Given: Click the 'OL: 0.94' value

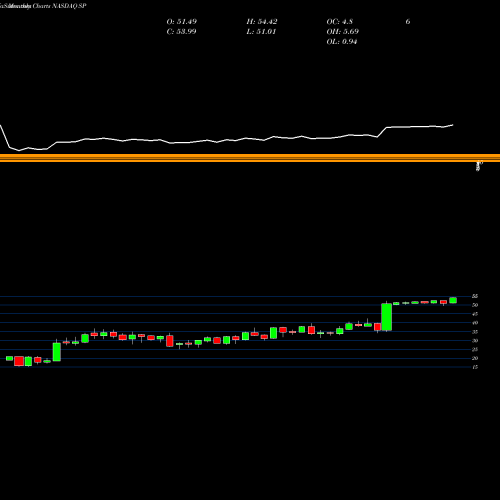Looking at the screenshot, I should point(342,42).
